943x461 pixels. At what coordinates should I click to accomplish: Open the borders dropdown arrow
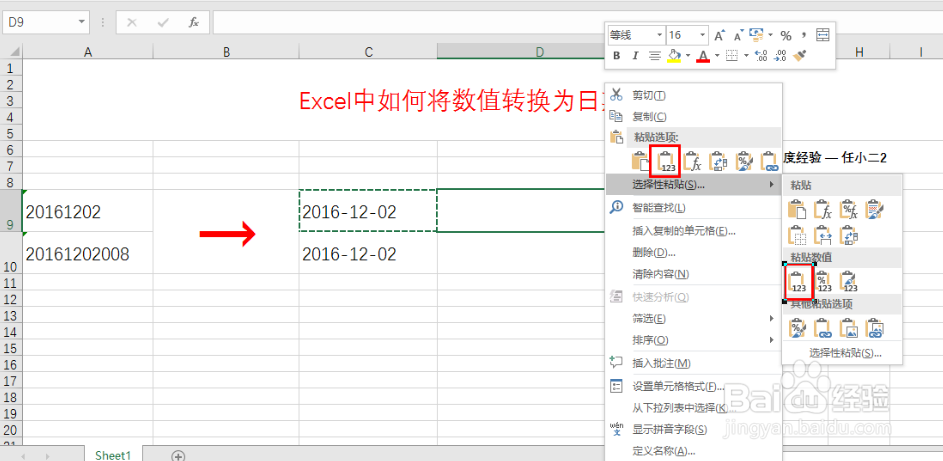746,55
